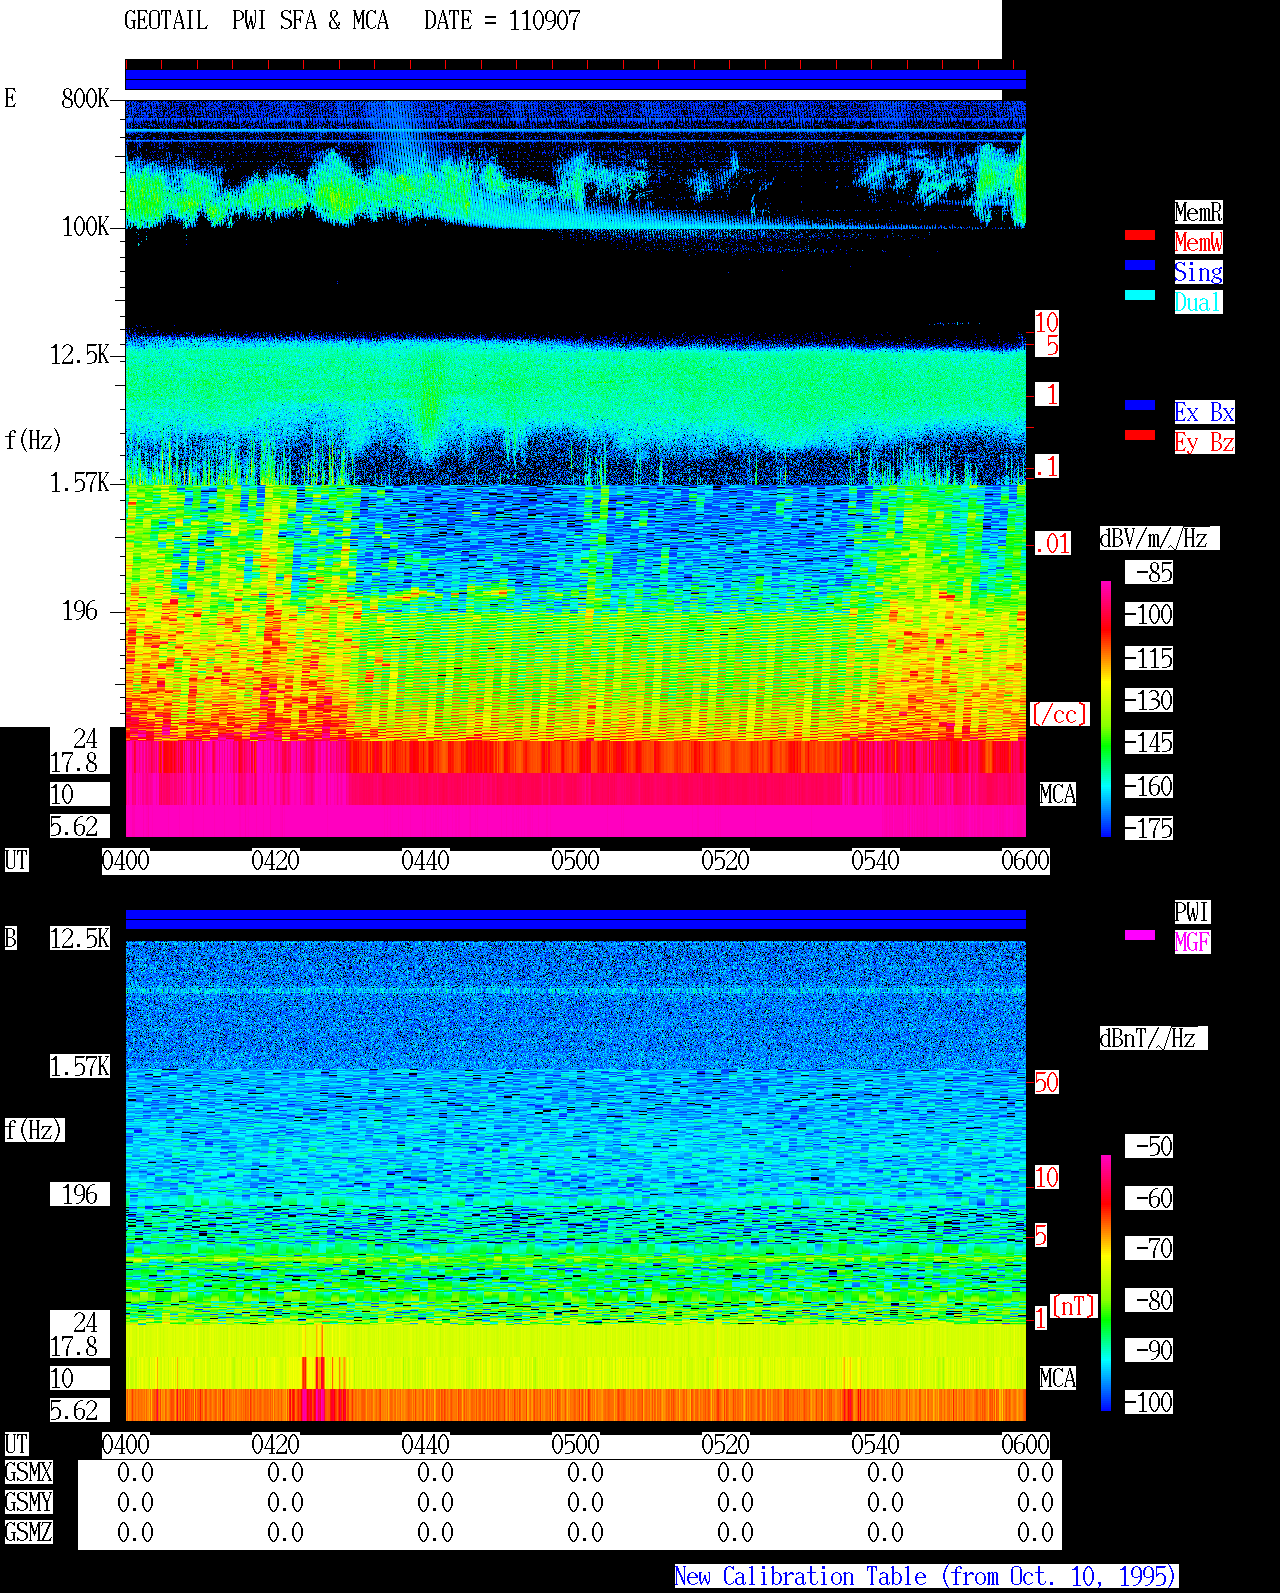Click the GSMX row label
Image resolution: width=1280 pixels, height=1593 pixels.
(28, 1472)
